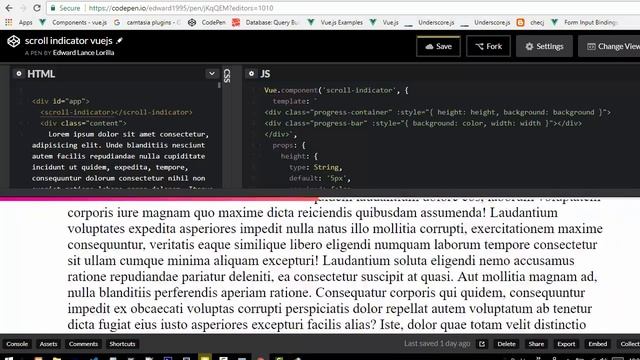
Task: Click the Export button
Action: click(566, 344)
